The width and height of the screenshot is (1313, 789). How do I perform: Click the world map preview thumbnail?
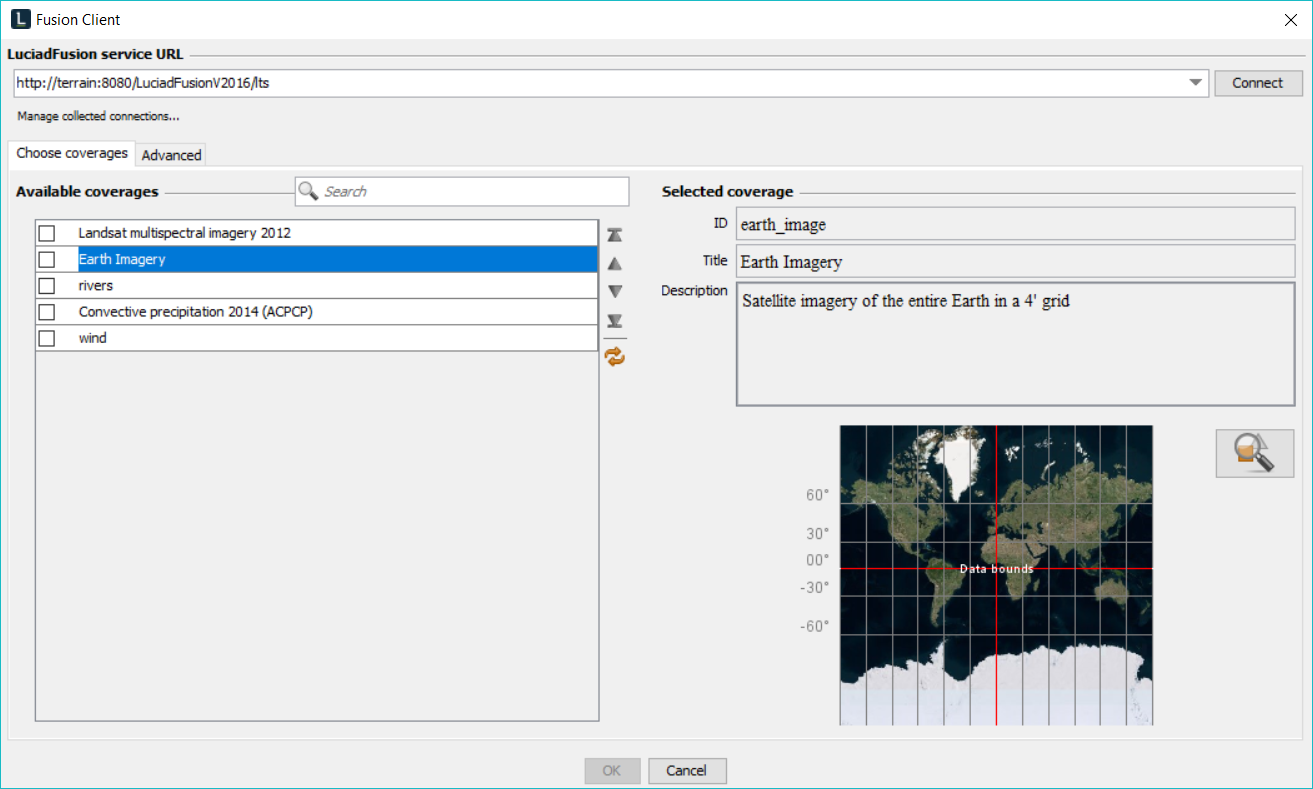pos(996,575)
